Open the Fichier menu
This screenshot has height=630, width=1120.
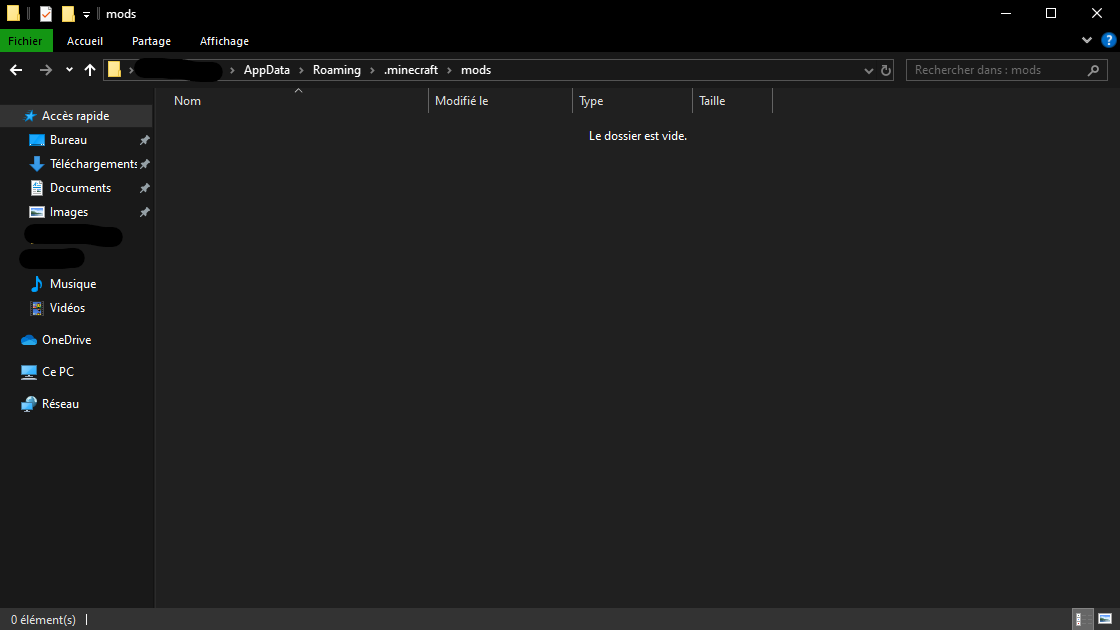[26, 41]
